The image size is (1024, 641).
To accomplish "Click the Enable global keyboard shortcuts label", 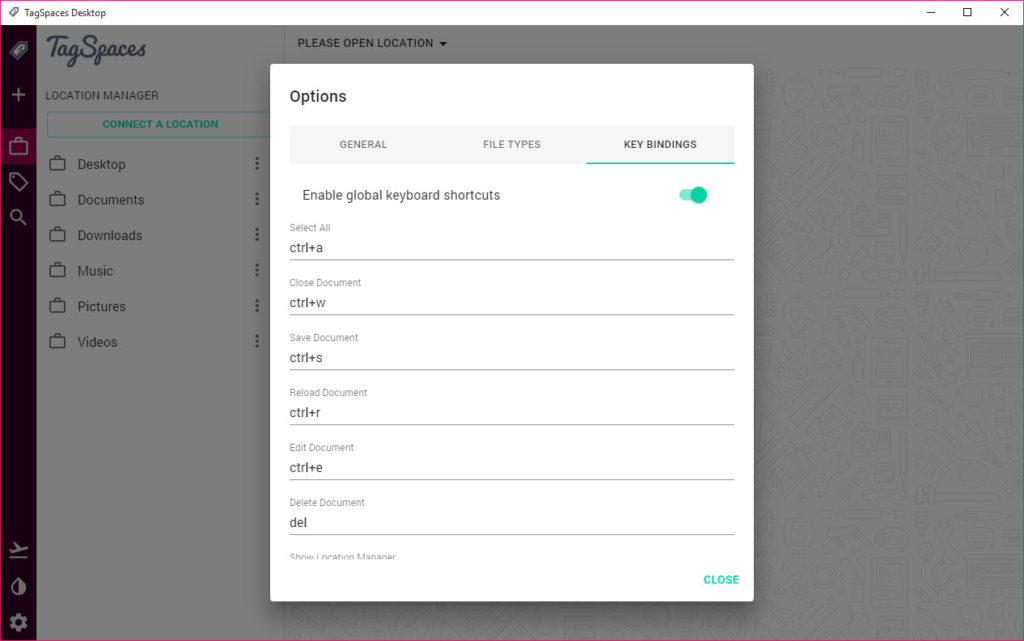I will click(x=401, y=195).
